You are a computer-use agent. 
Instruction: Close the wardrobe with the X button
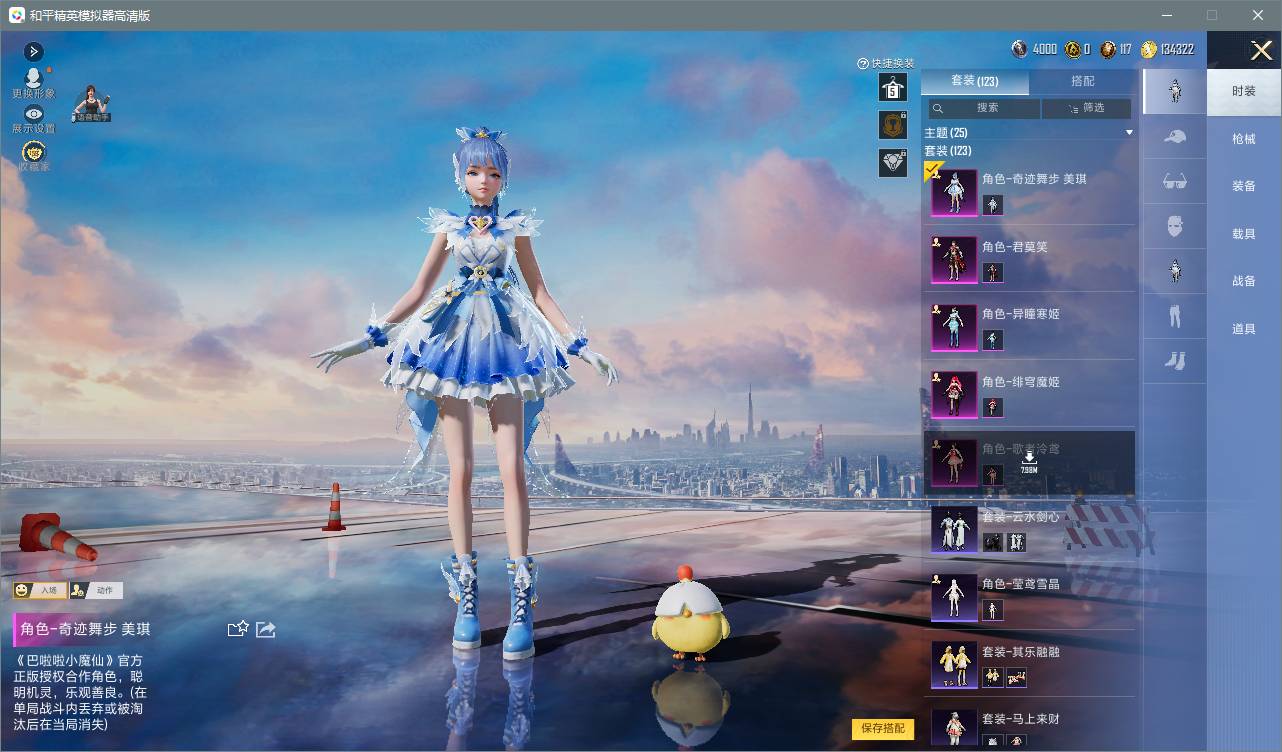click(x=1262, y=50)
